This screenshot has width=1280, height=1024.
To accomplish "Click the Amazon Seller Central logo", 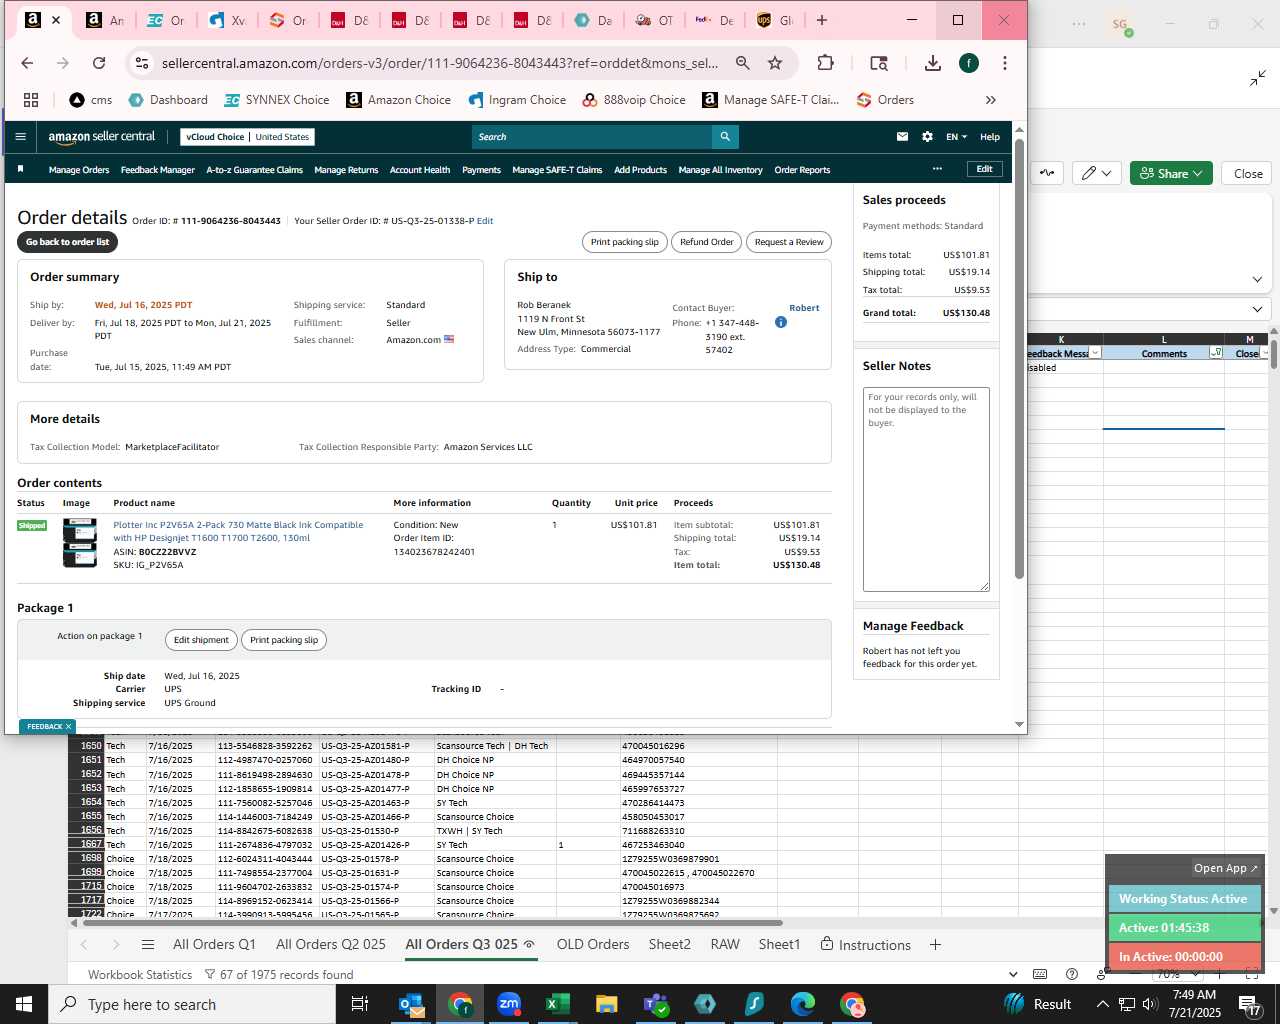I will 102,137.
